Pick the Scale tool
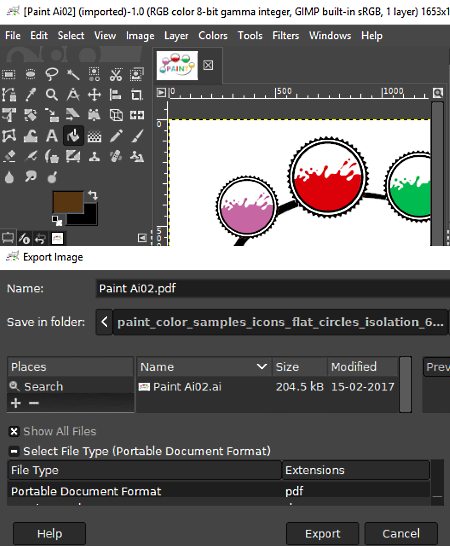The image size is (450, 546). pyautogui.click(x=52, y=115)
